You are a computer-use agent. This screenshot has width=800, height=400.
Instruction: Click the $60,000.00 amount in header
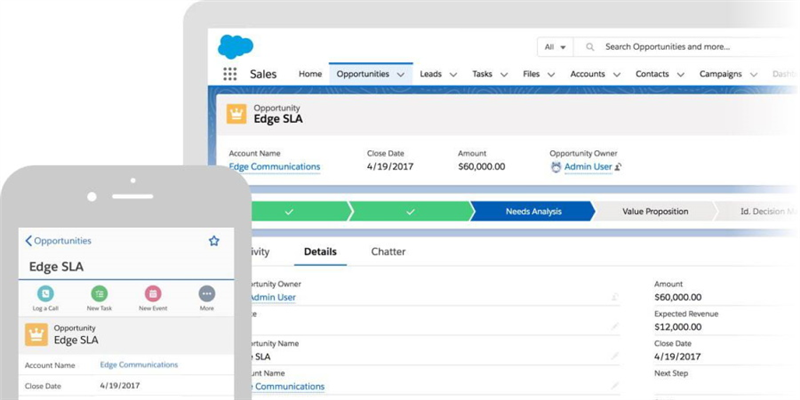pos(482,167)
